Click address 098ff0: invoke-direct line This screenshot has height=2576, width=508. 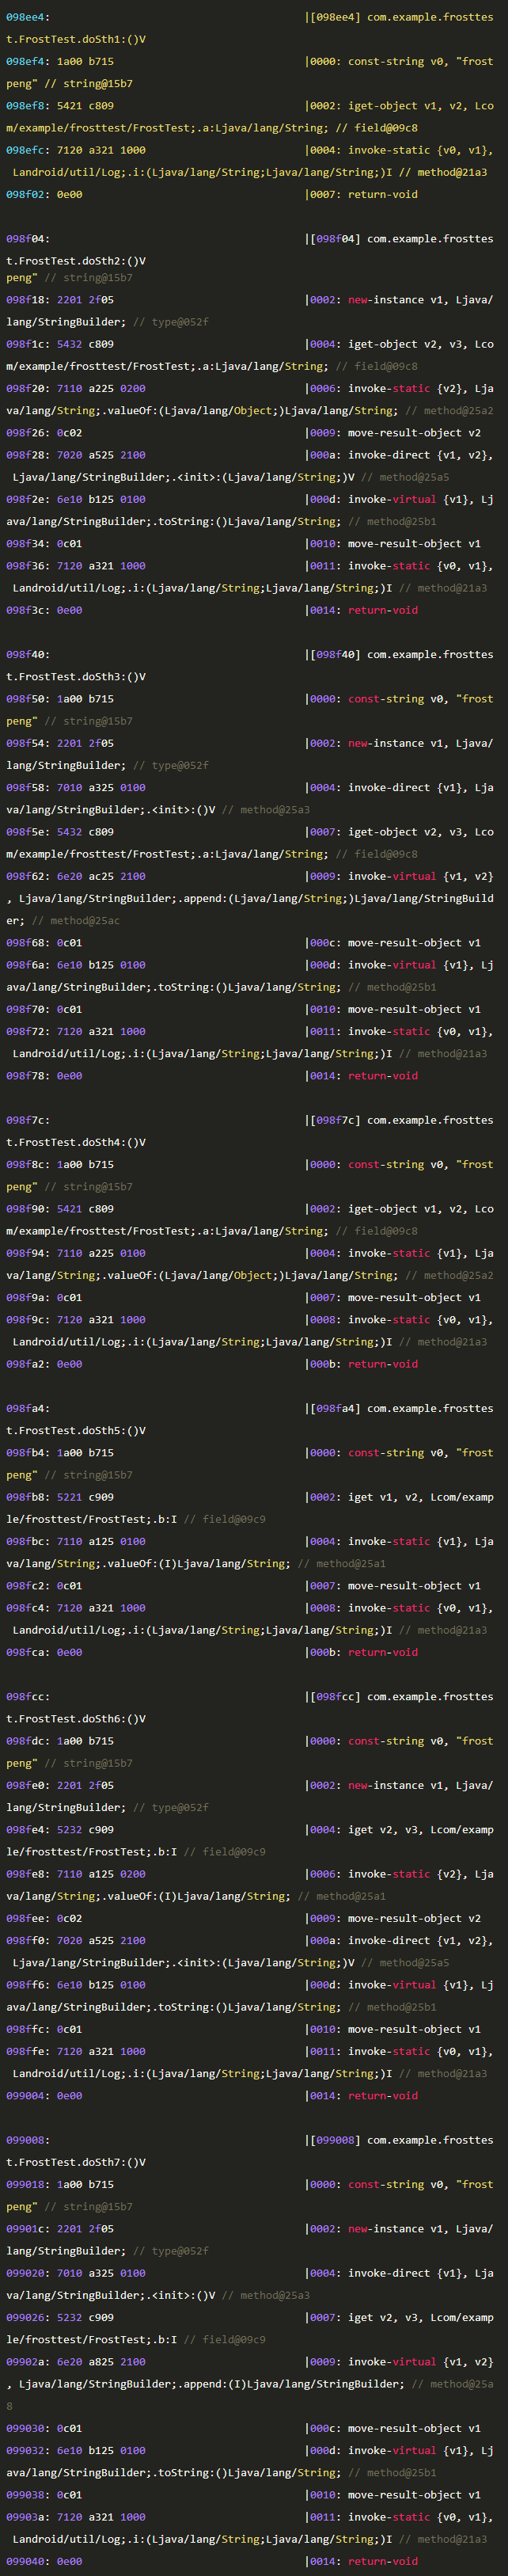pyautogui.click(x=28, y=1941)
